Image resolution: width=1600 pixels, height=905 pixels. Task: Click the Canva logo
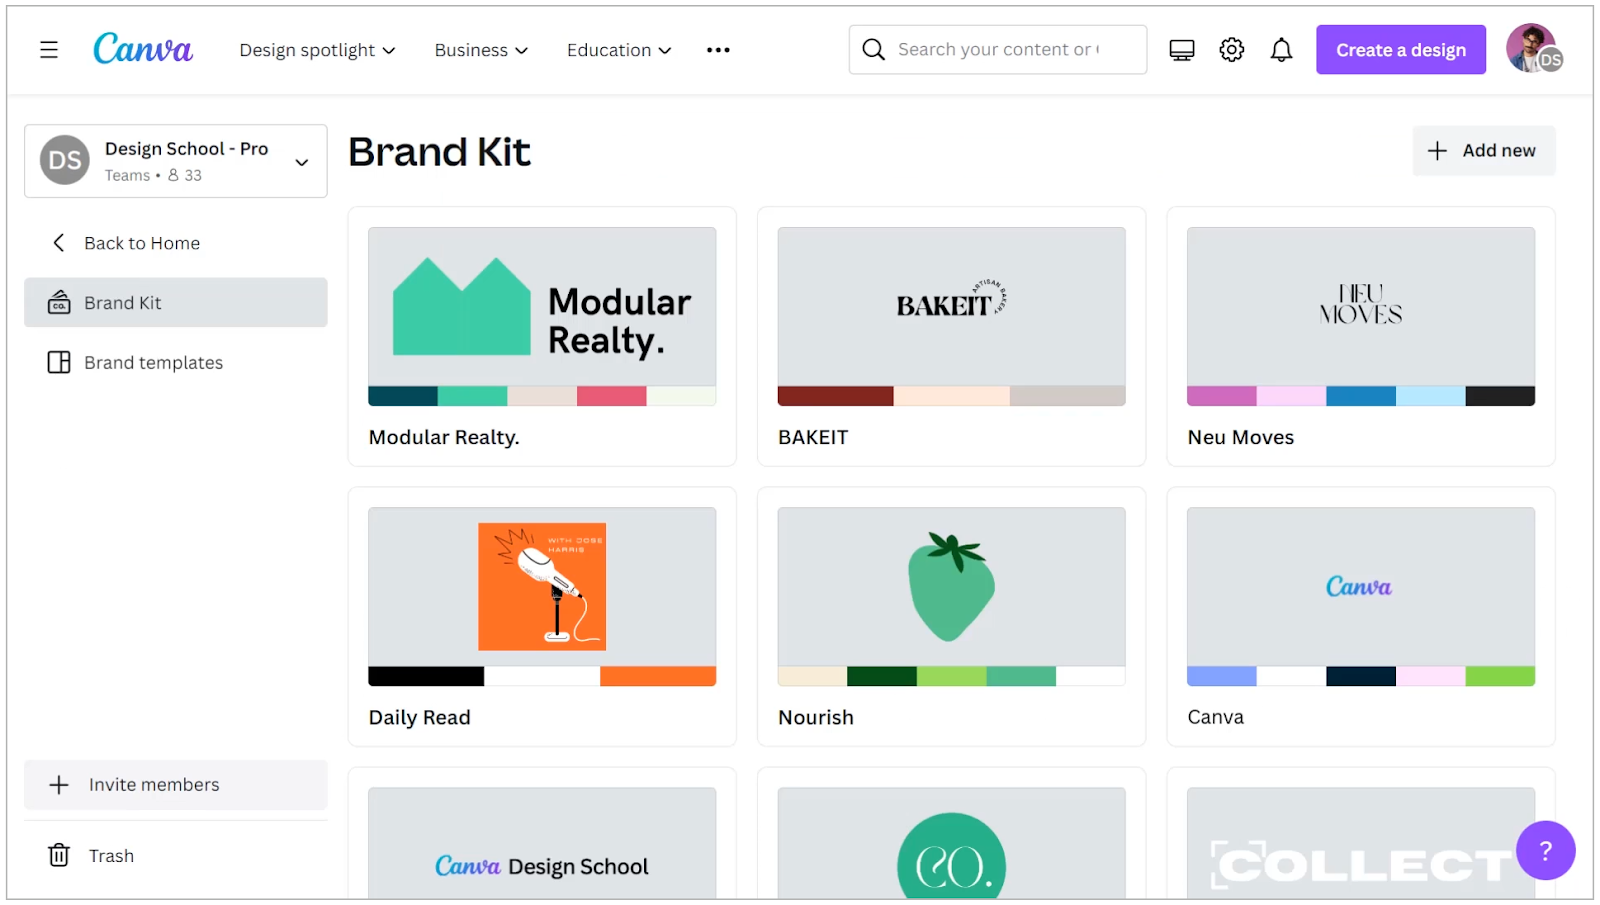(142, 48)
